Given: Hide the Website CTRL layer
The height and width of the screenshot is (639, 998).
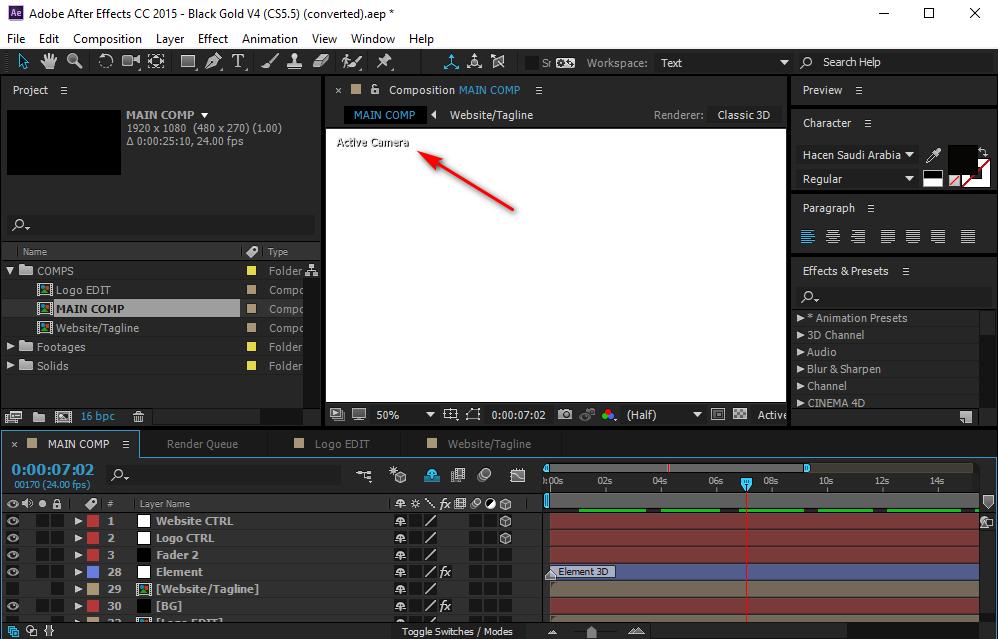Looking at the screenshot, I should coord(13,521).
